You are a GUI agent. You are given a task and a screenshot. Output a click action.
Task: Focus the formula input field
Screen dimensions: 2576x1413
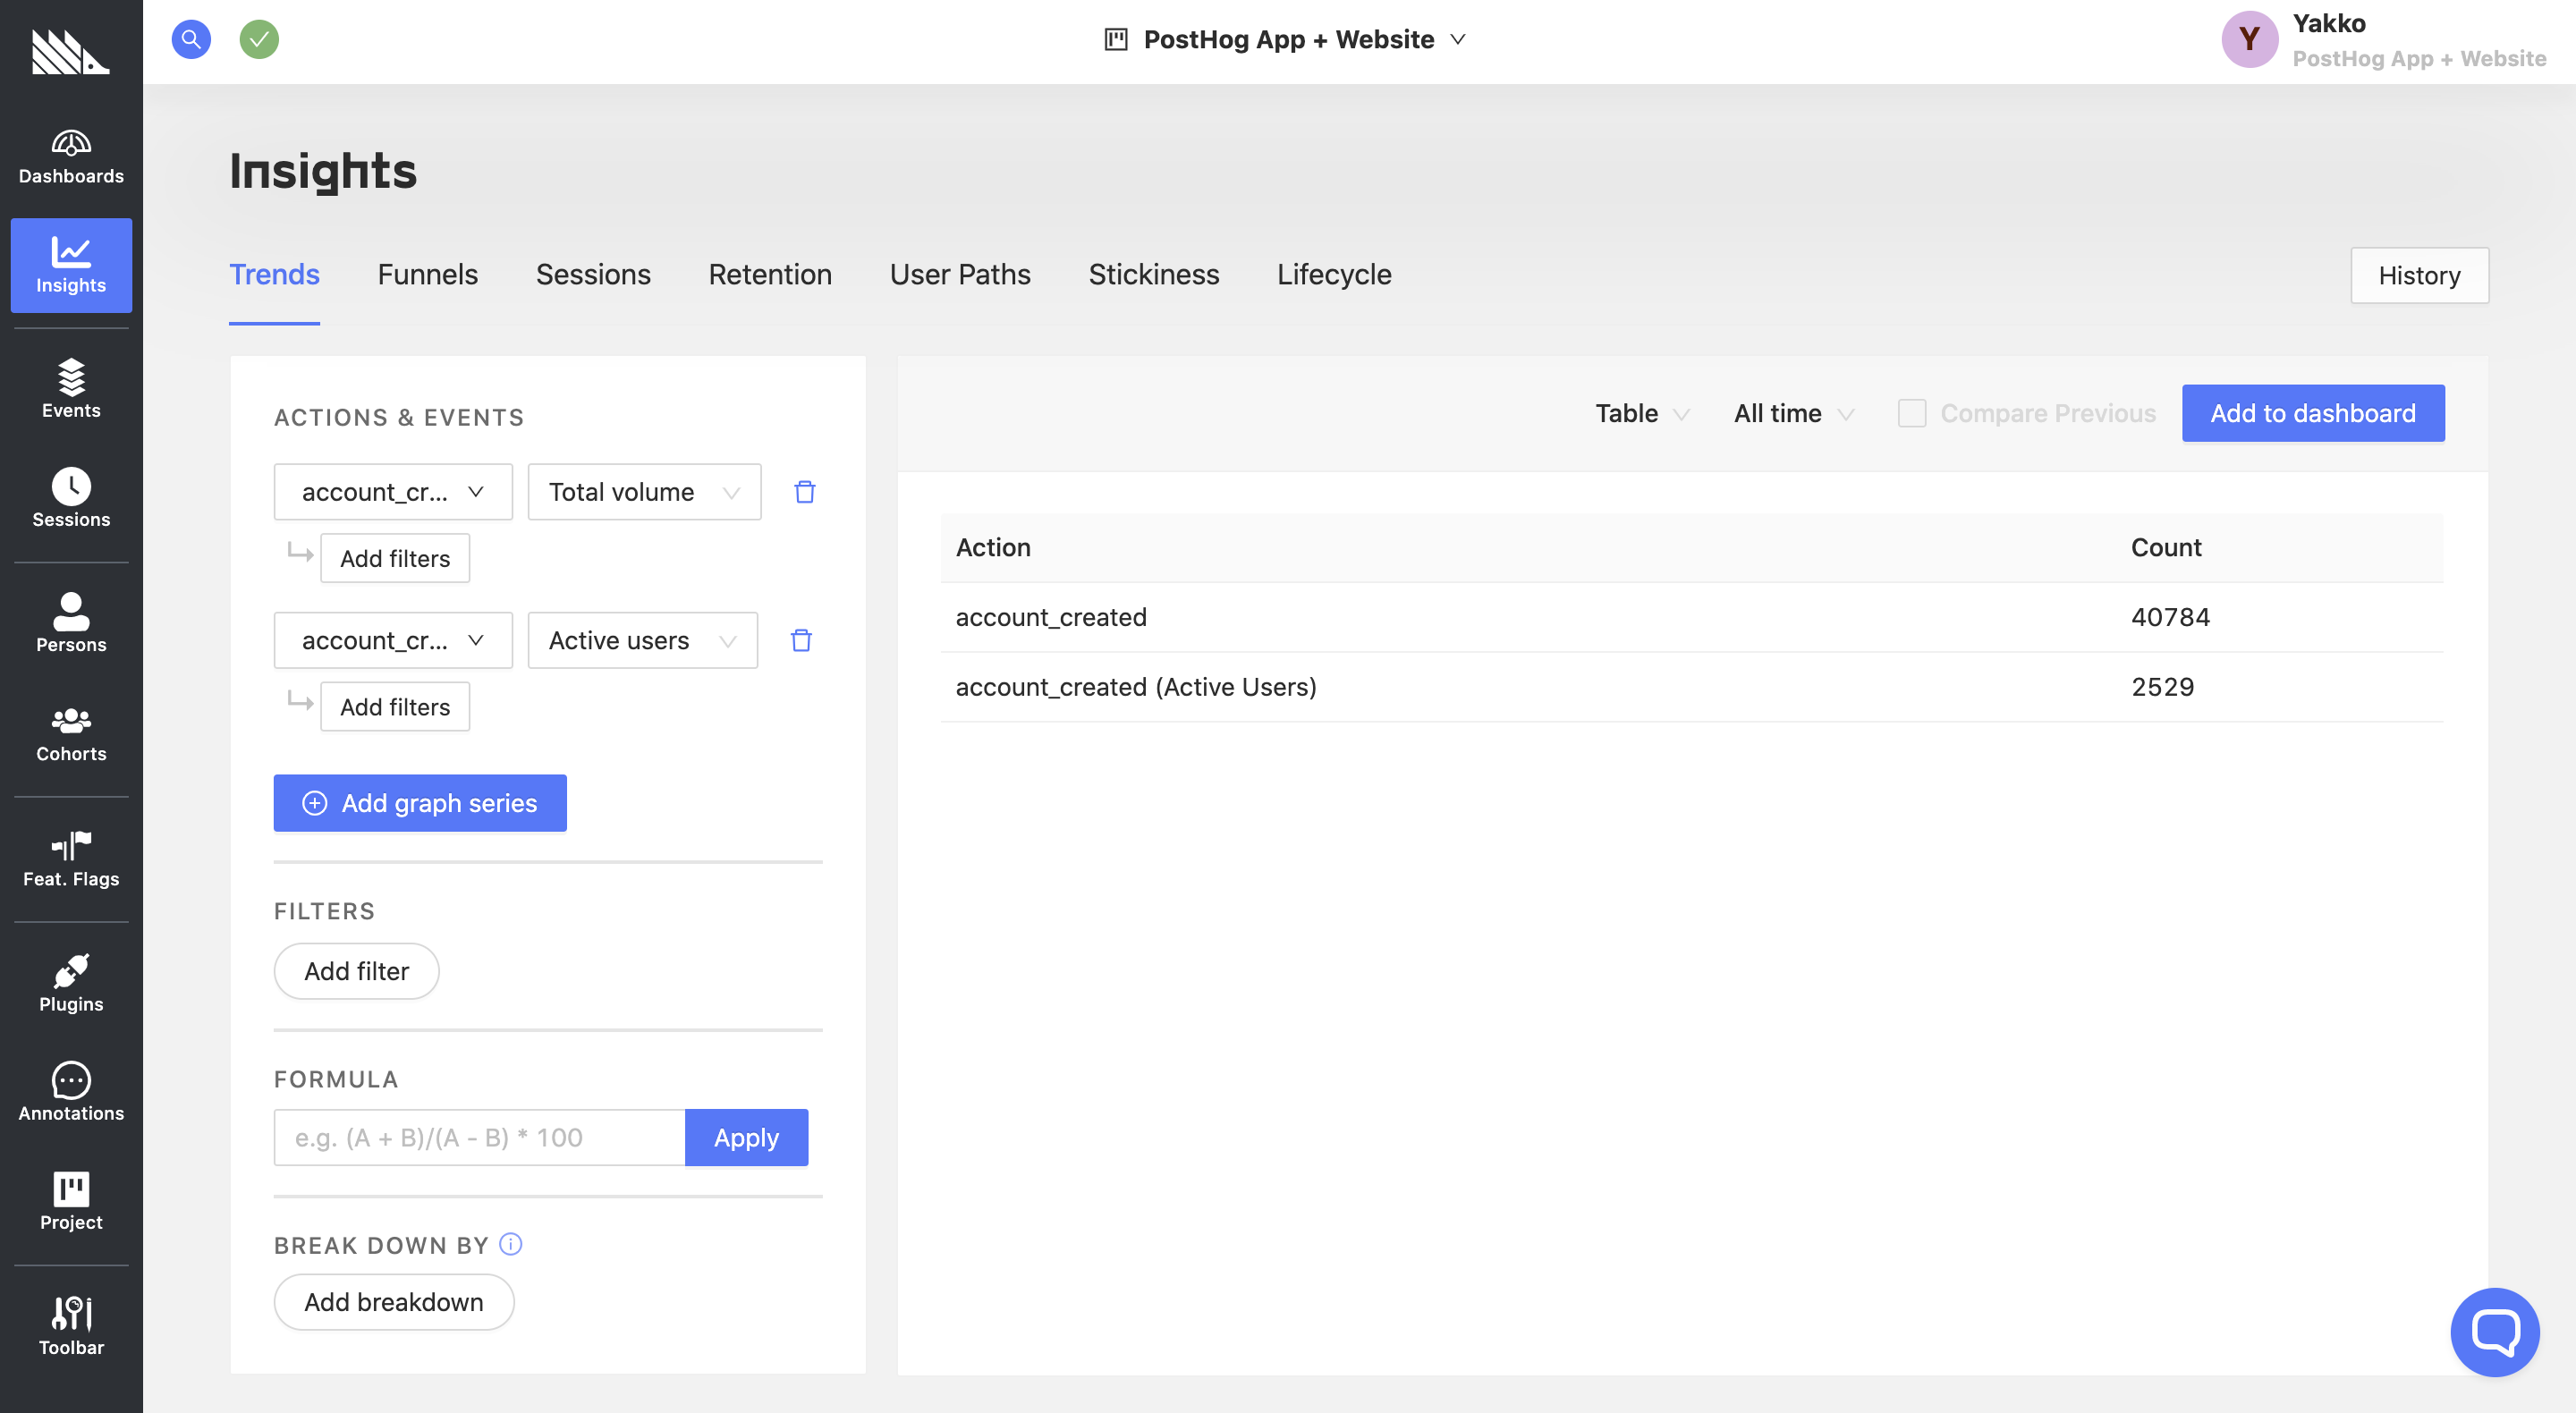point(479,1137)
